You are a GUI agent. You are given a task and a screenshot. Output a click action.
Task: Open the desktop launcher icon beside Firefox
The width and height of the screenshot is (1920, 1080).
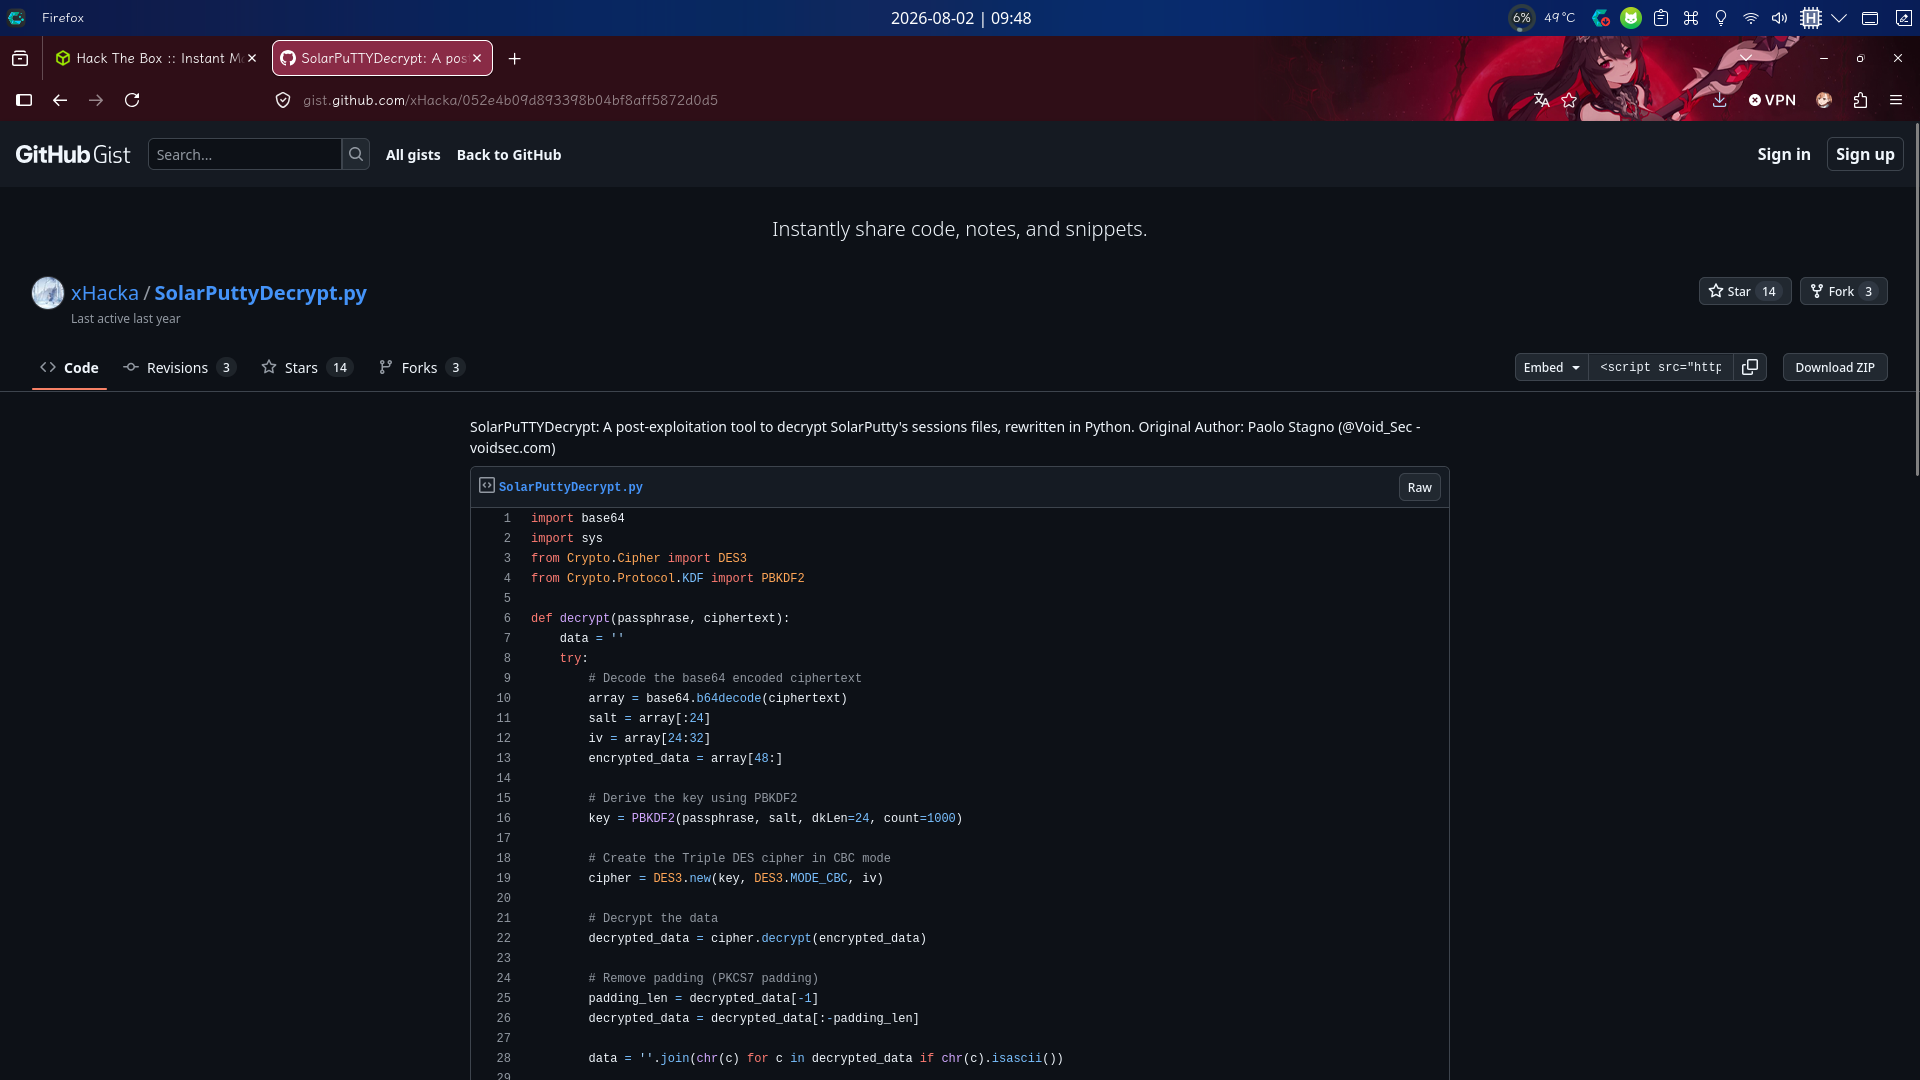[x=16, y=18]
